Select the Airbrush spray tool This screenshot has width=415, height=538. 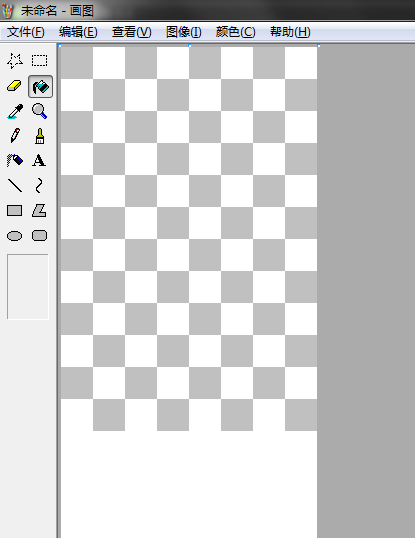tap(15, 161)
